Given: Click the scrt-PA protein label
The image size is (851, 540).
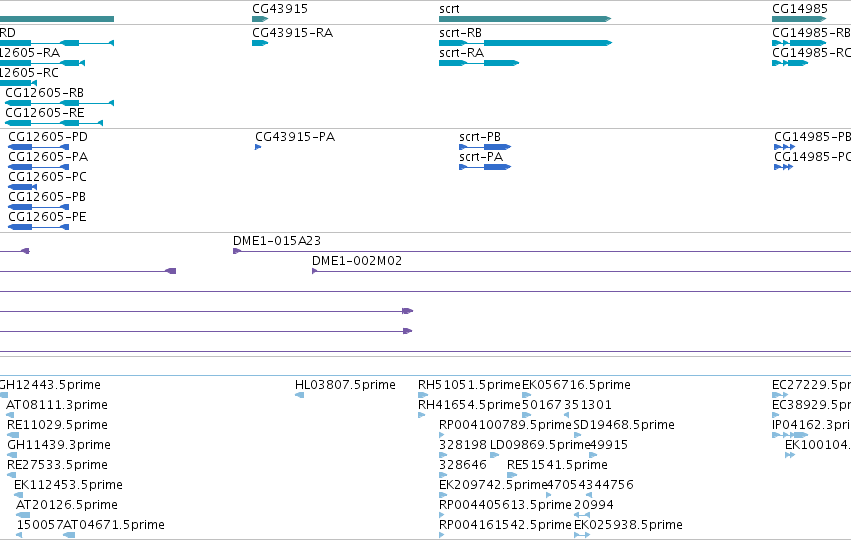Looking at the screenshot, I should click(481, 157).
